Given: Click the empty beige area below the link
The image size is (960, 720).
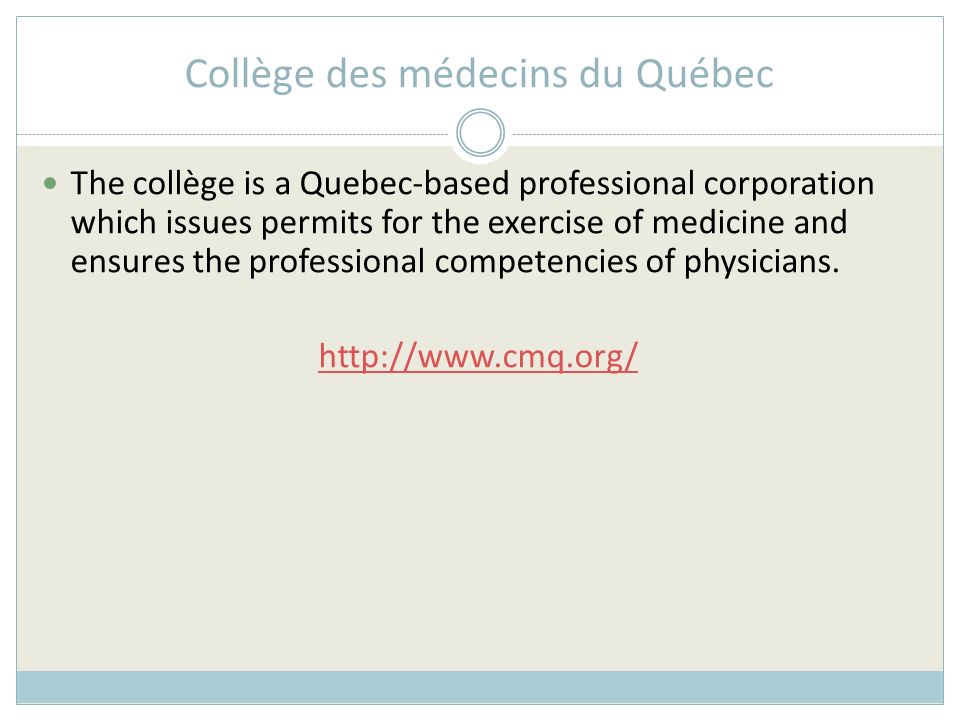Looking at the screenshot, I should coord(480,520).
